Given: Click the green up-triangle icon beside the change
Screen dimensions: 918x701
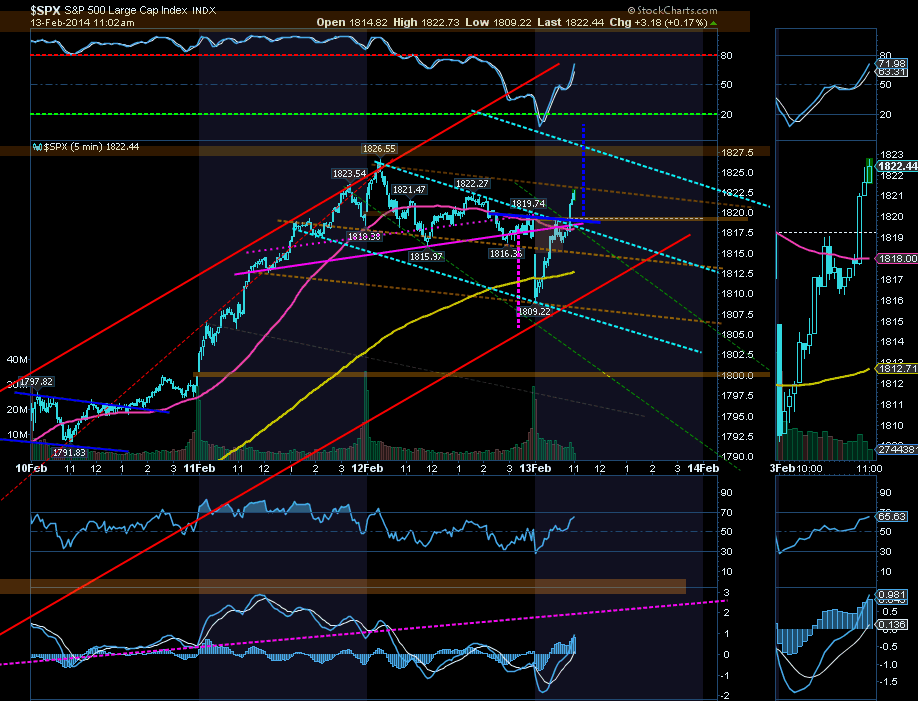Looking at the screenshot, I should coord(713,23).
